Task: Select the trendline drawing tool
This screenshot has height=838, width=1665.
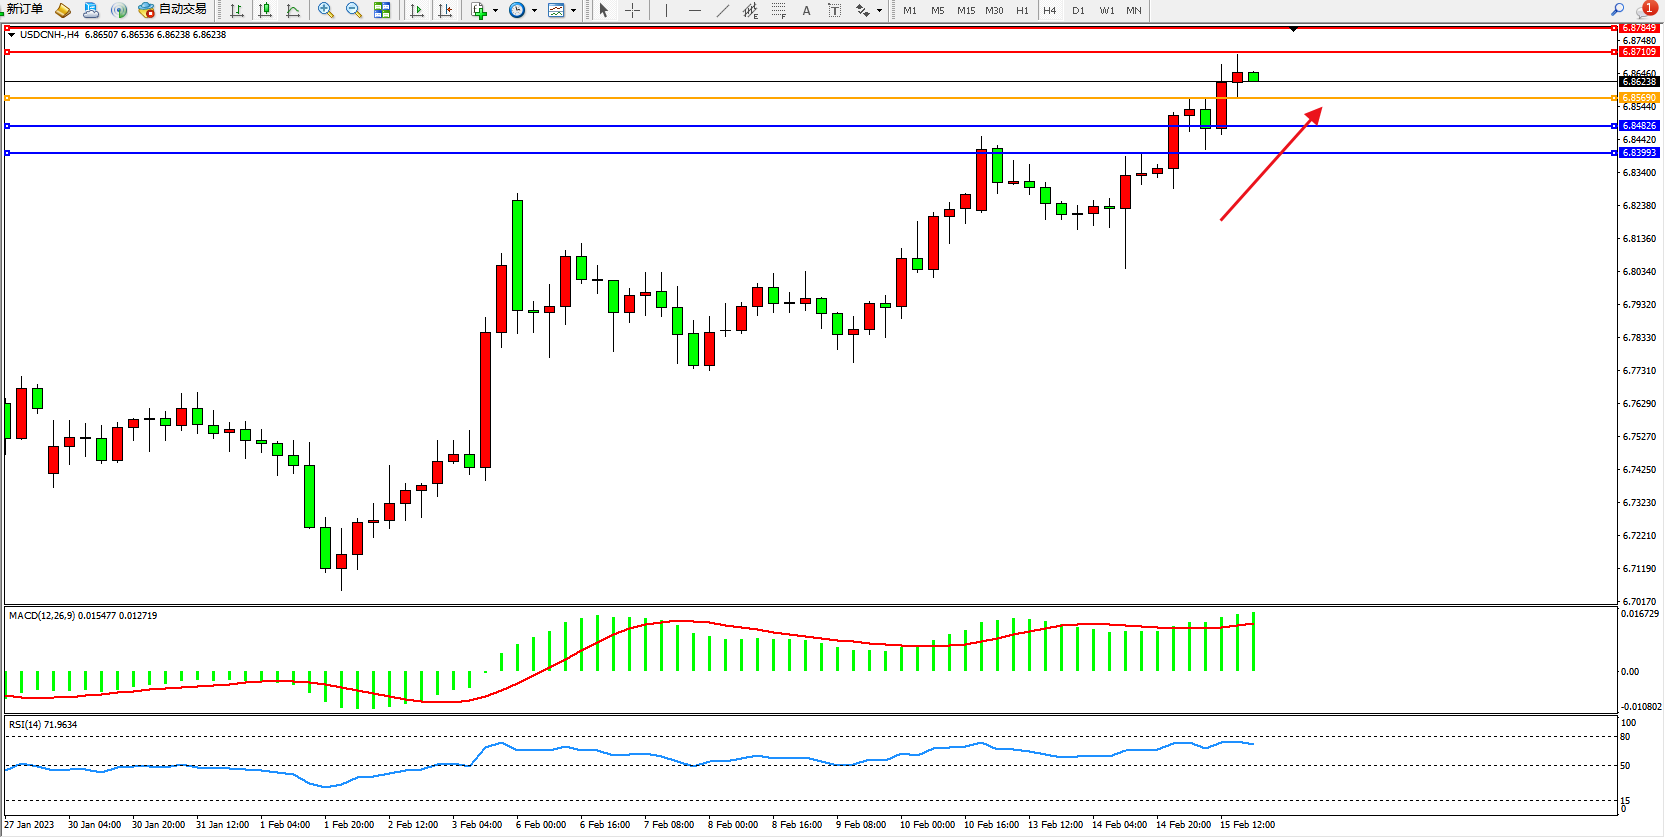Action: 723,10
